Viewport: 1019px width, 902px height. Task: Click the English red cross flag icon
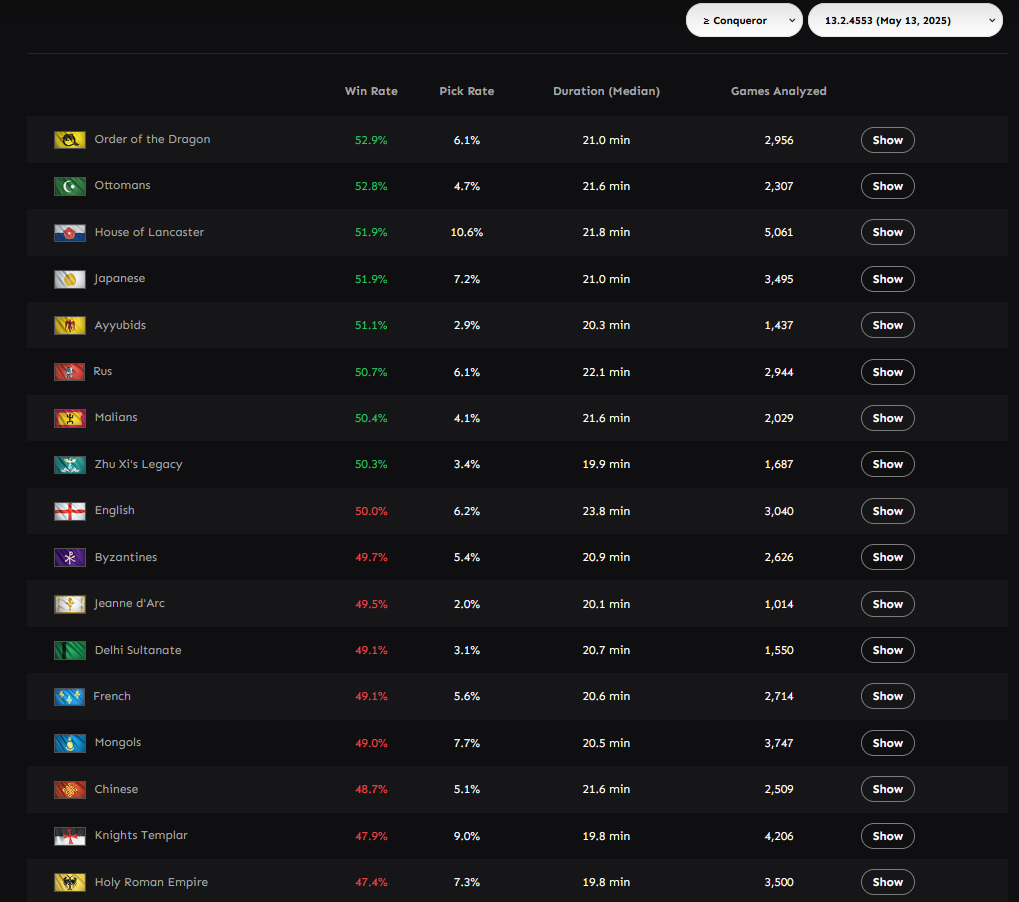pos(69,511)
